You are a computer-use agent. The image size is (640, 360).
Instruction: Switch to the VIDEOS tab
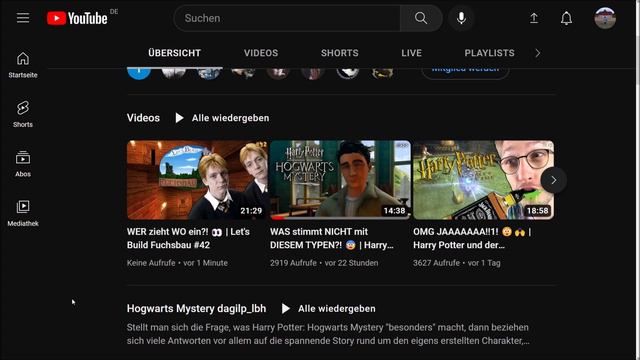point(261,53)
